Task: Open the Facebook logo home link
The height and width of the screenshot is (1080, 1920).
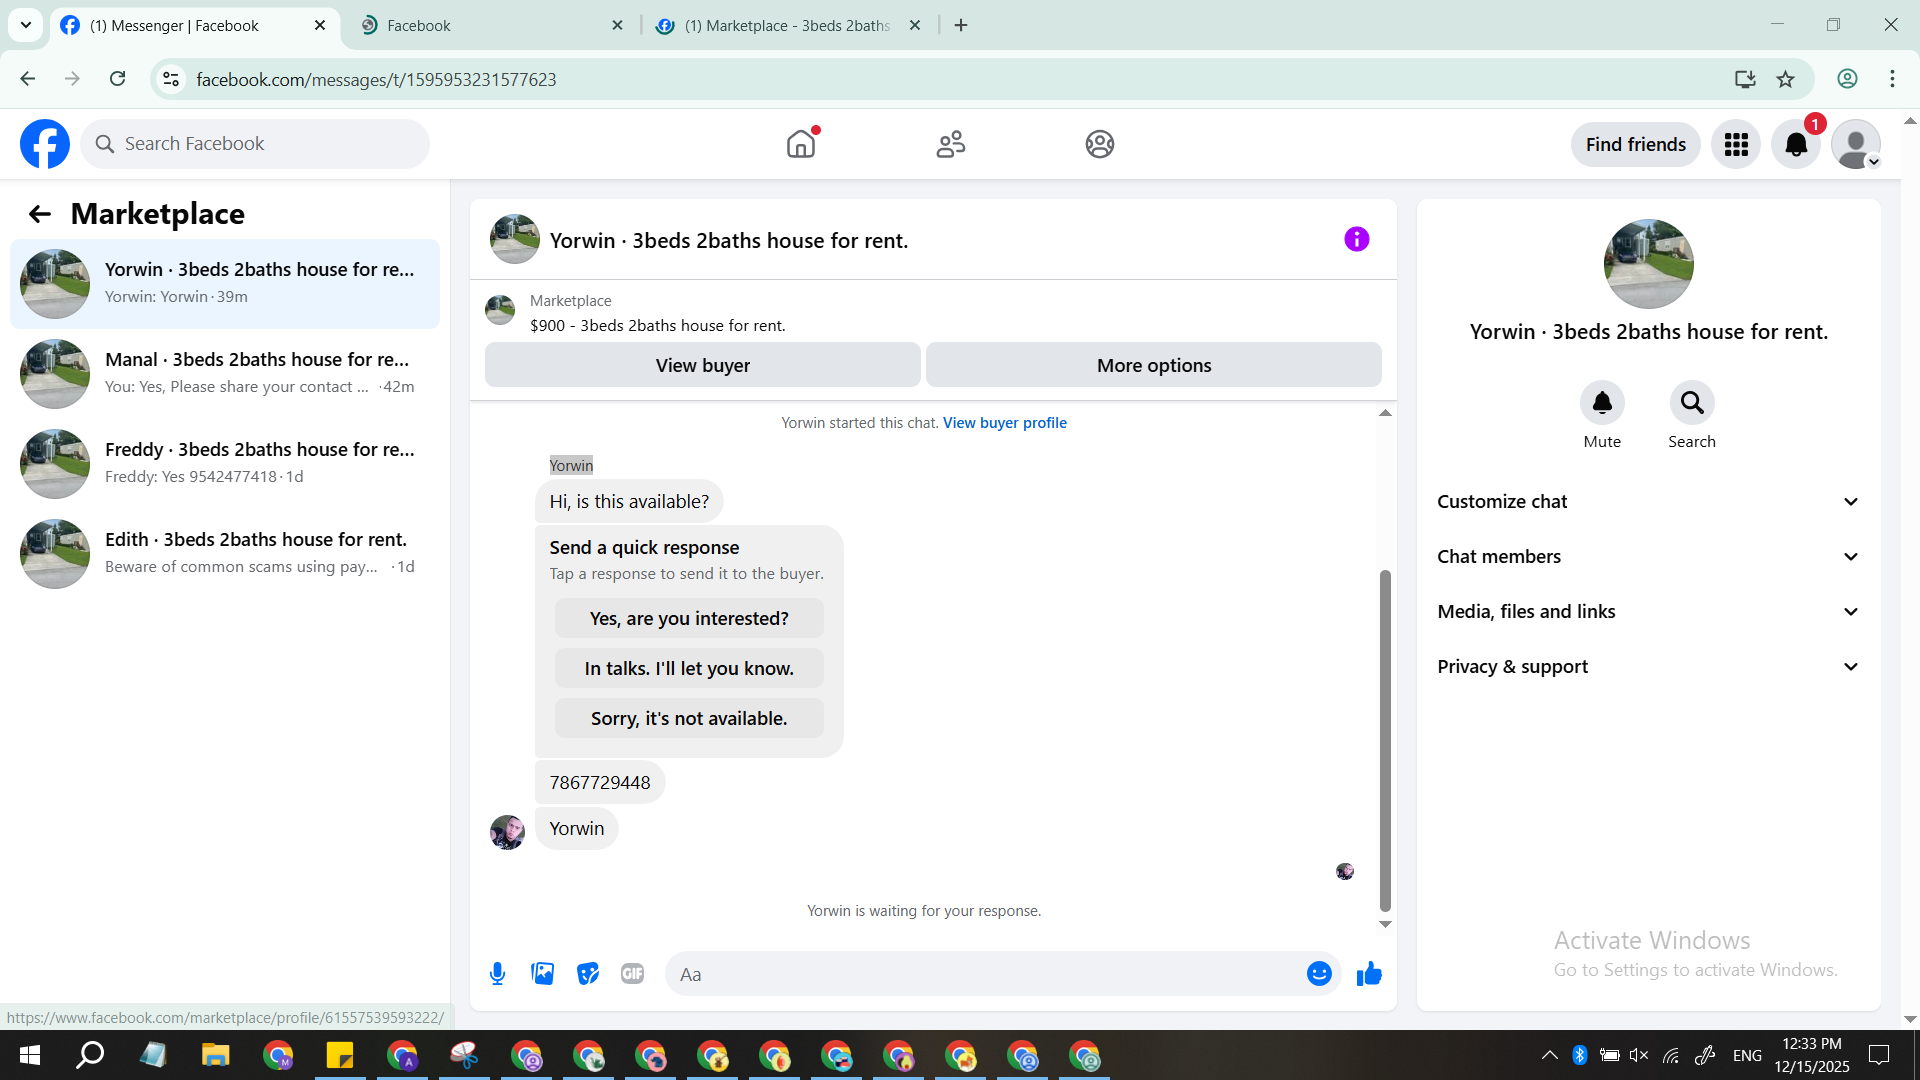Action: click(45, 144)
